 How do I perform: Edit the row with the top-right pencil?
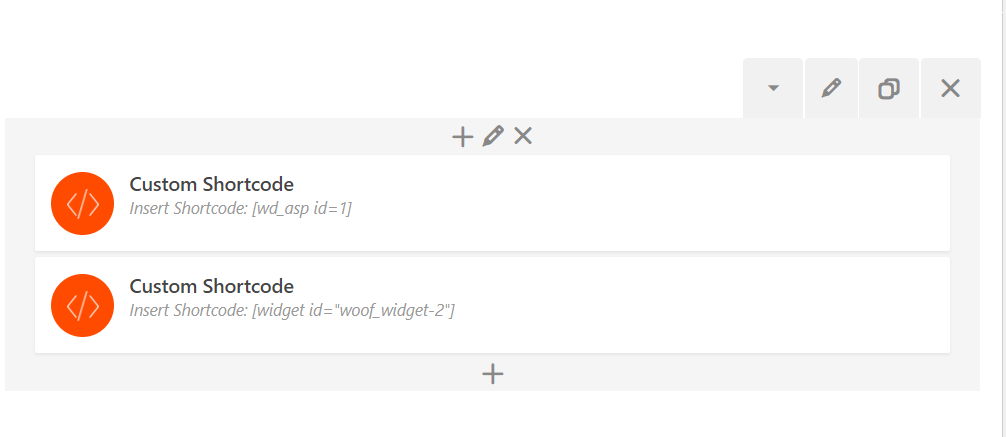click(830, 89)
